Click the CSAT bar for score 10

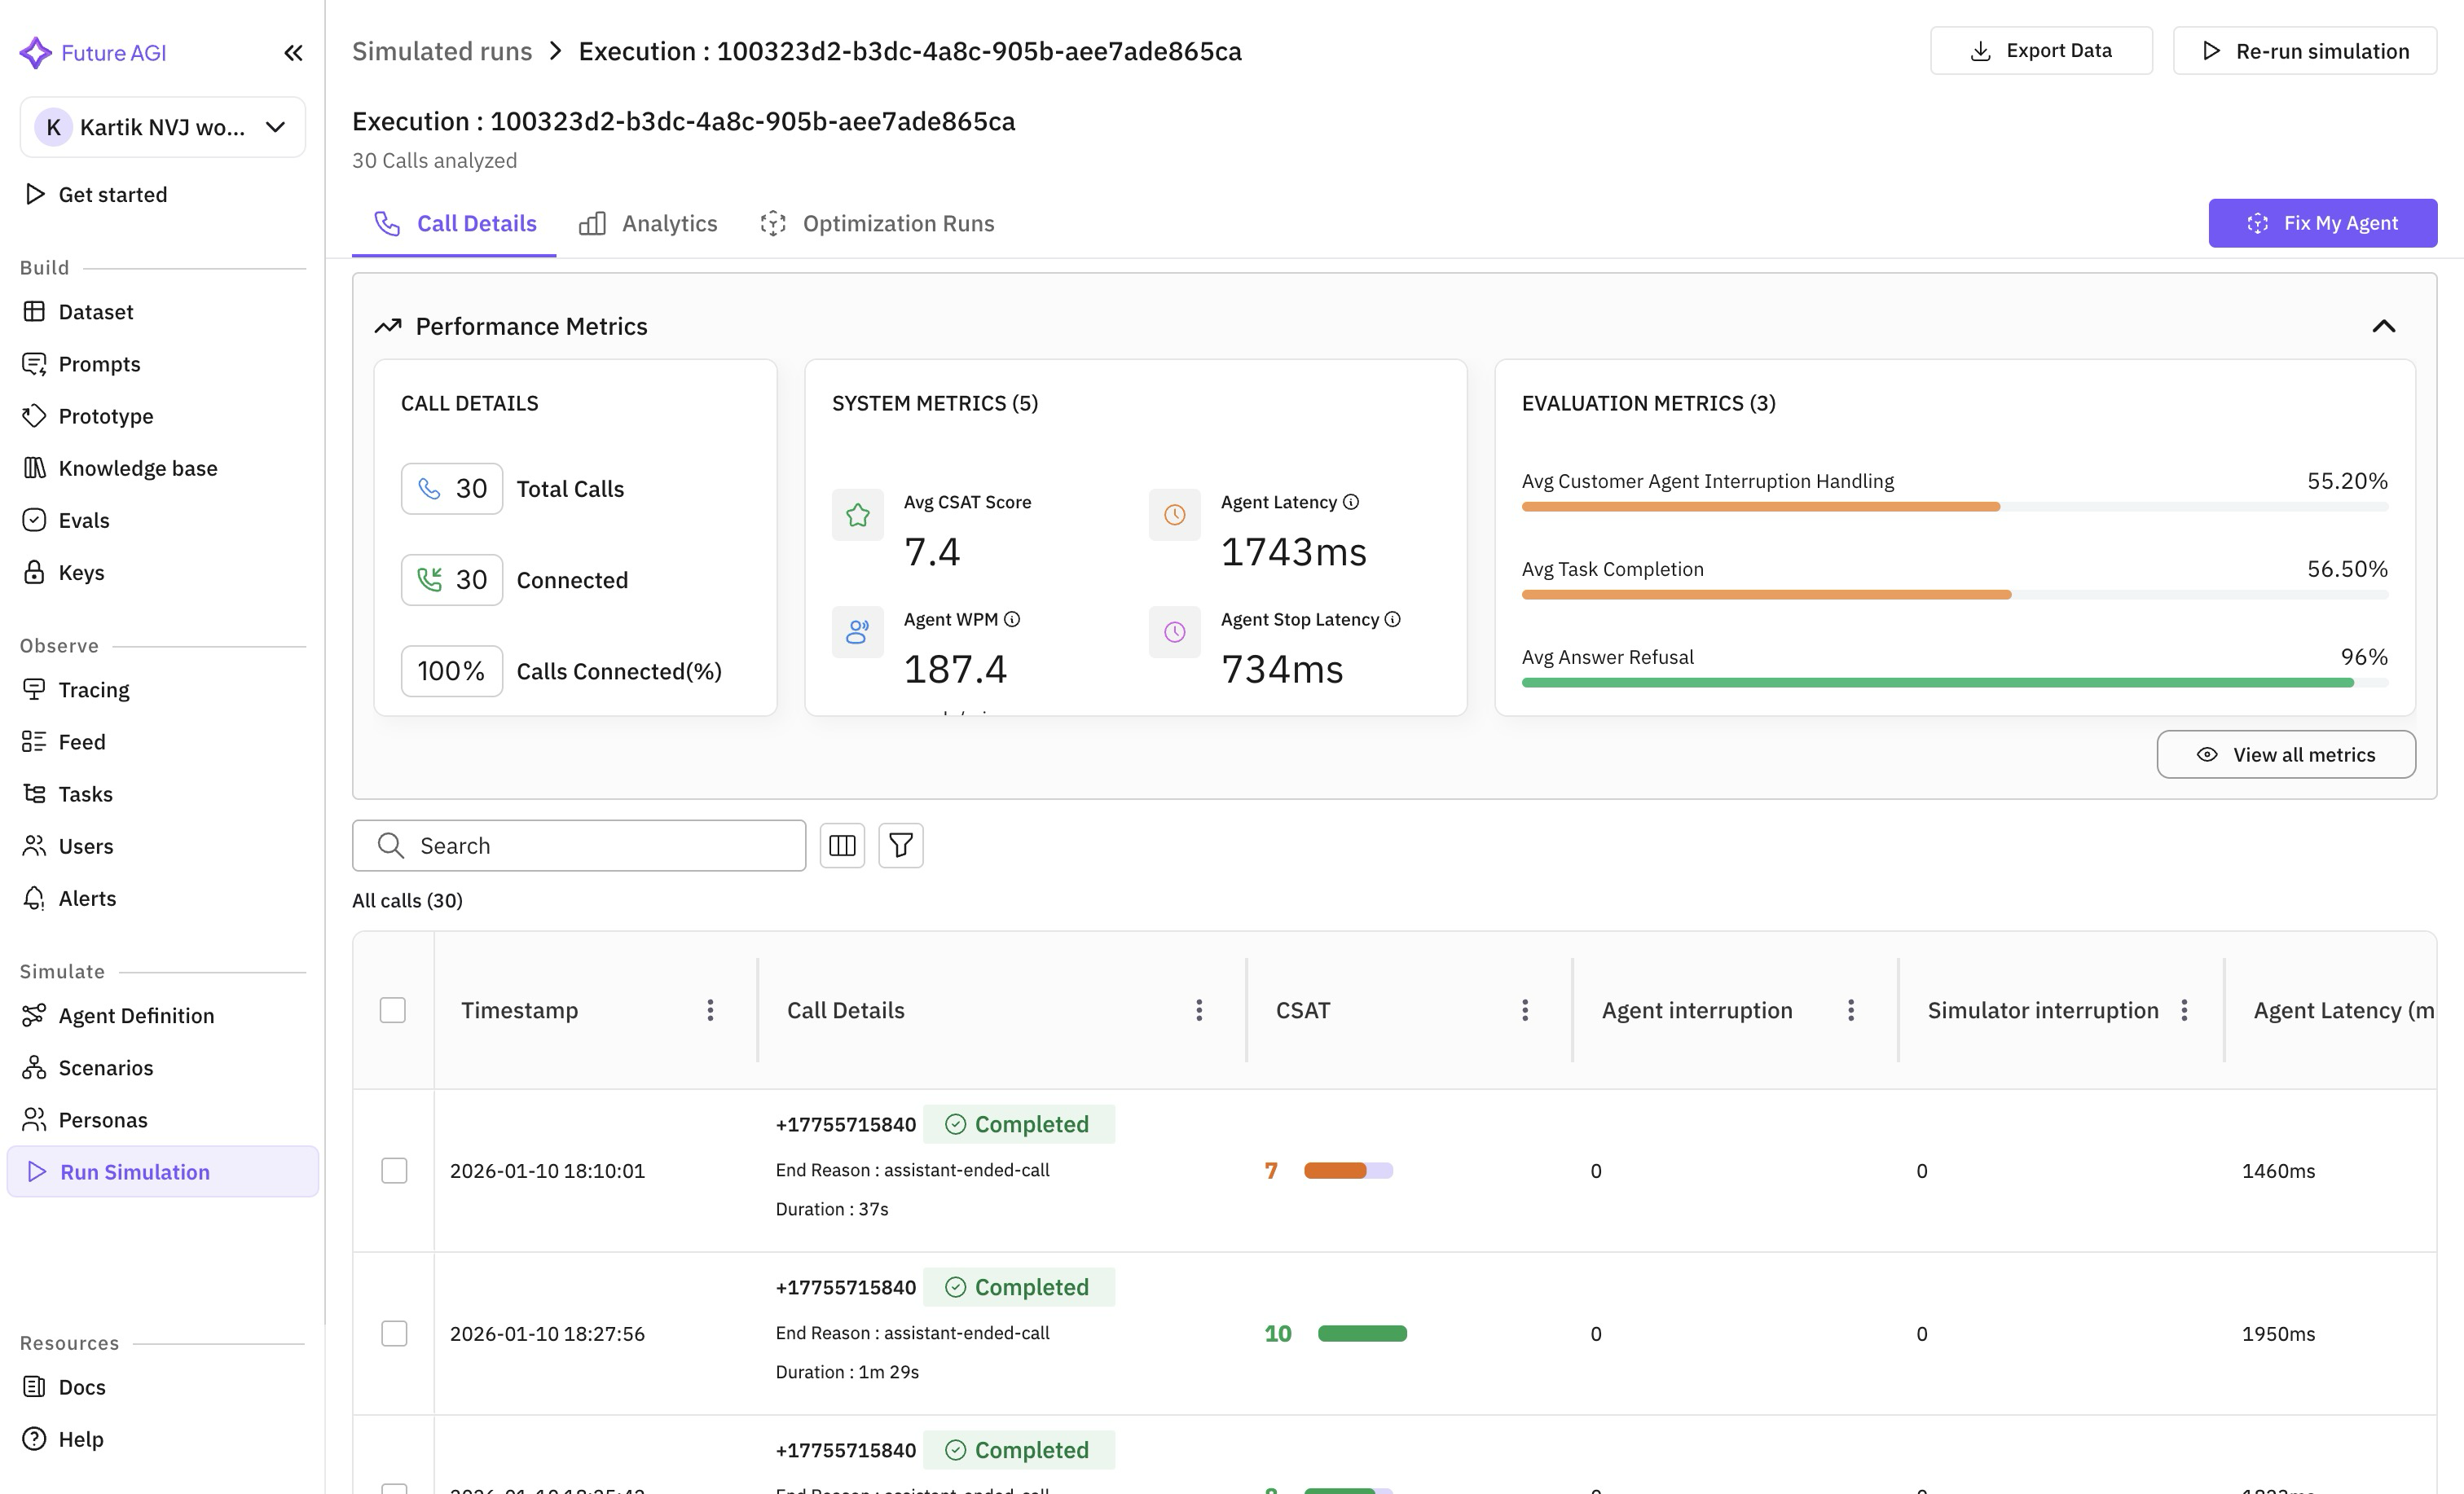(1362, 1334)
